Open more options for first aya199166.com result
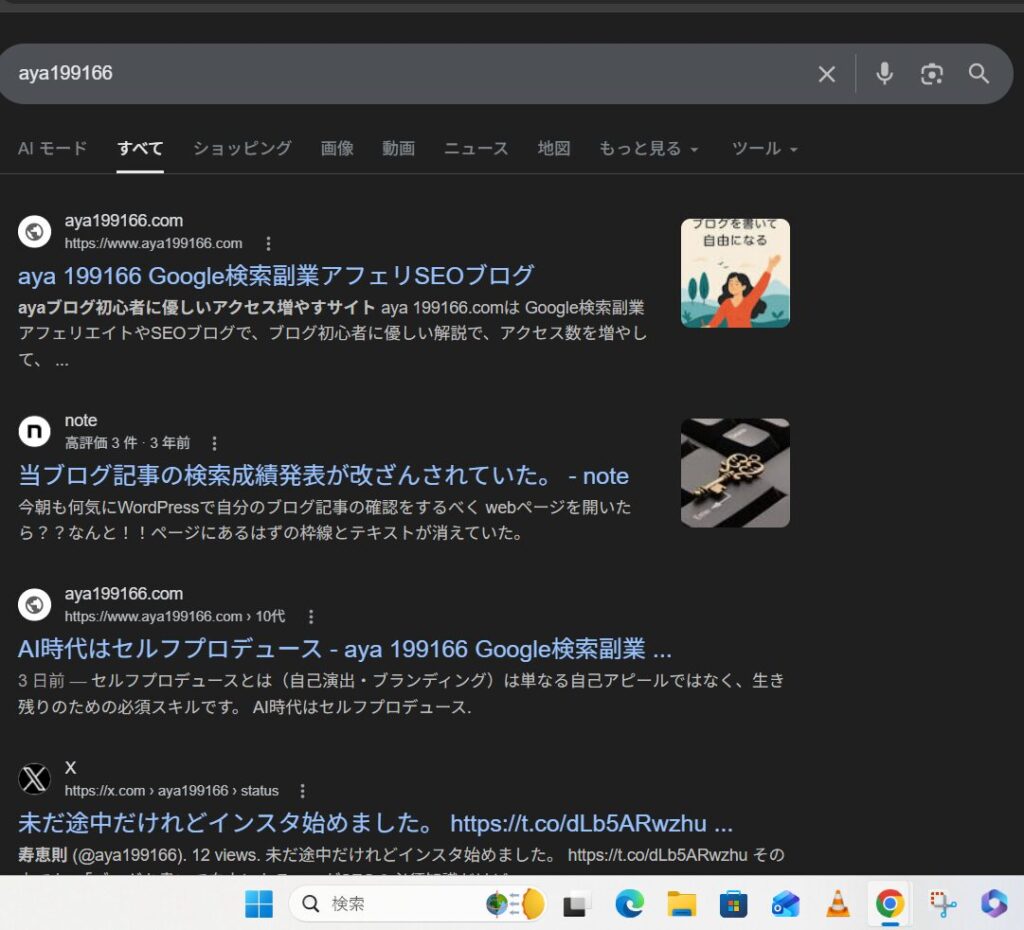The image size is (1024, 930). 268,244
